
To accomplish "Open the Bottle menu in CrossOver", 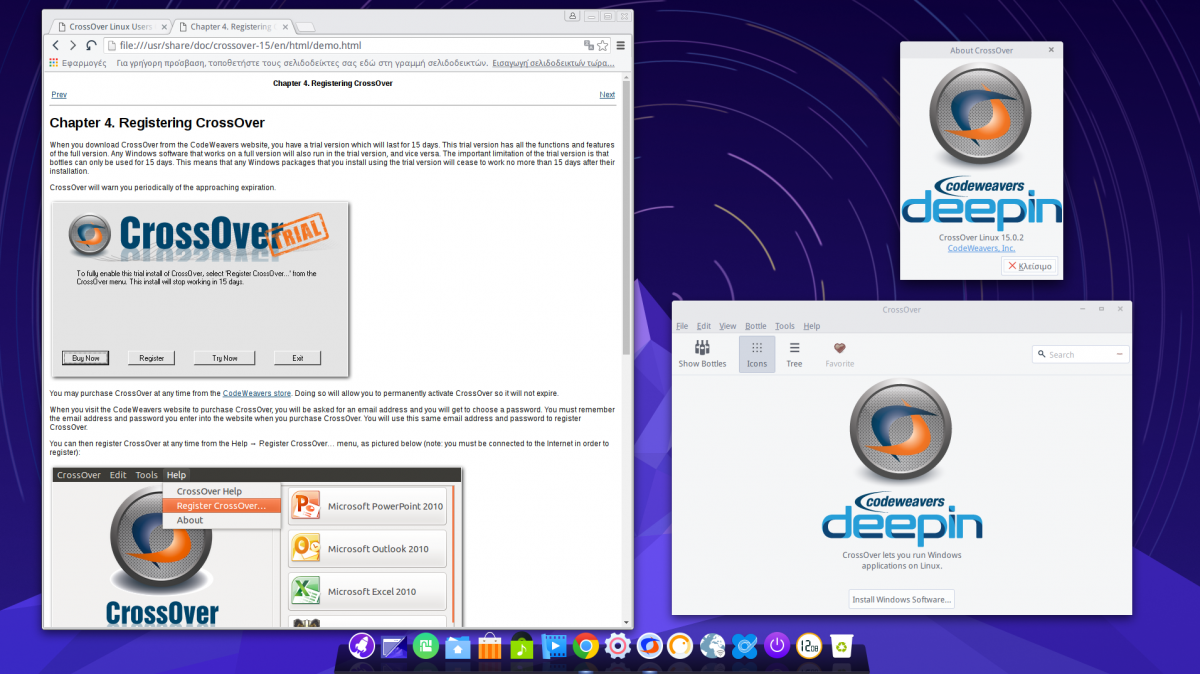I will 756,326.
